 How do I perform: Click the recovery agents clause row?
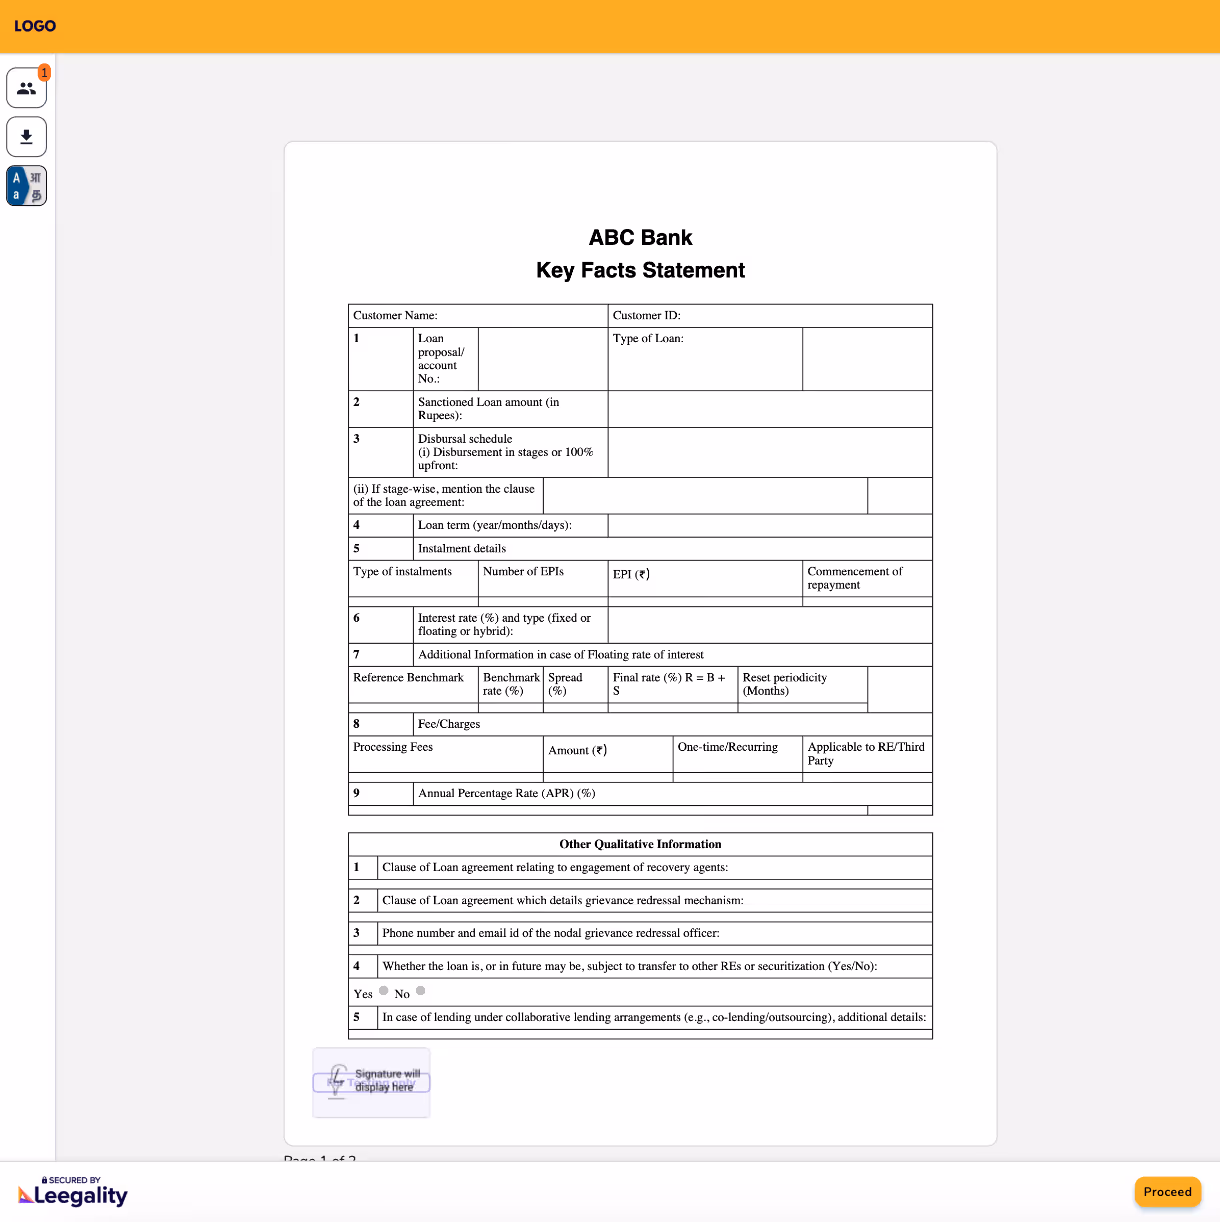click(x=640, y=868)
